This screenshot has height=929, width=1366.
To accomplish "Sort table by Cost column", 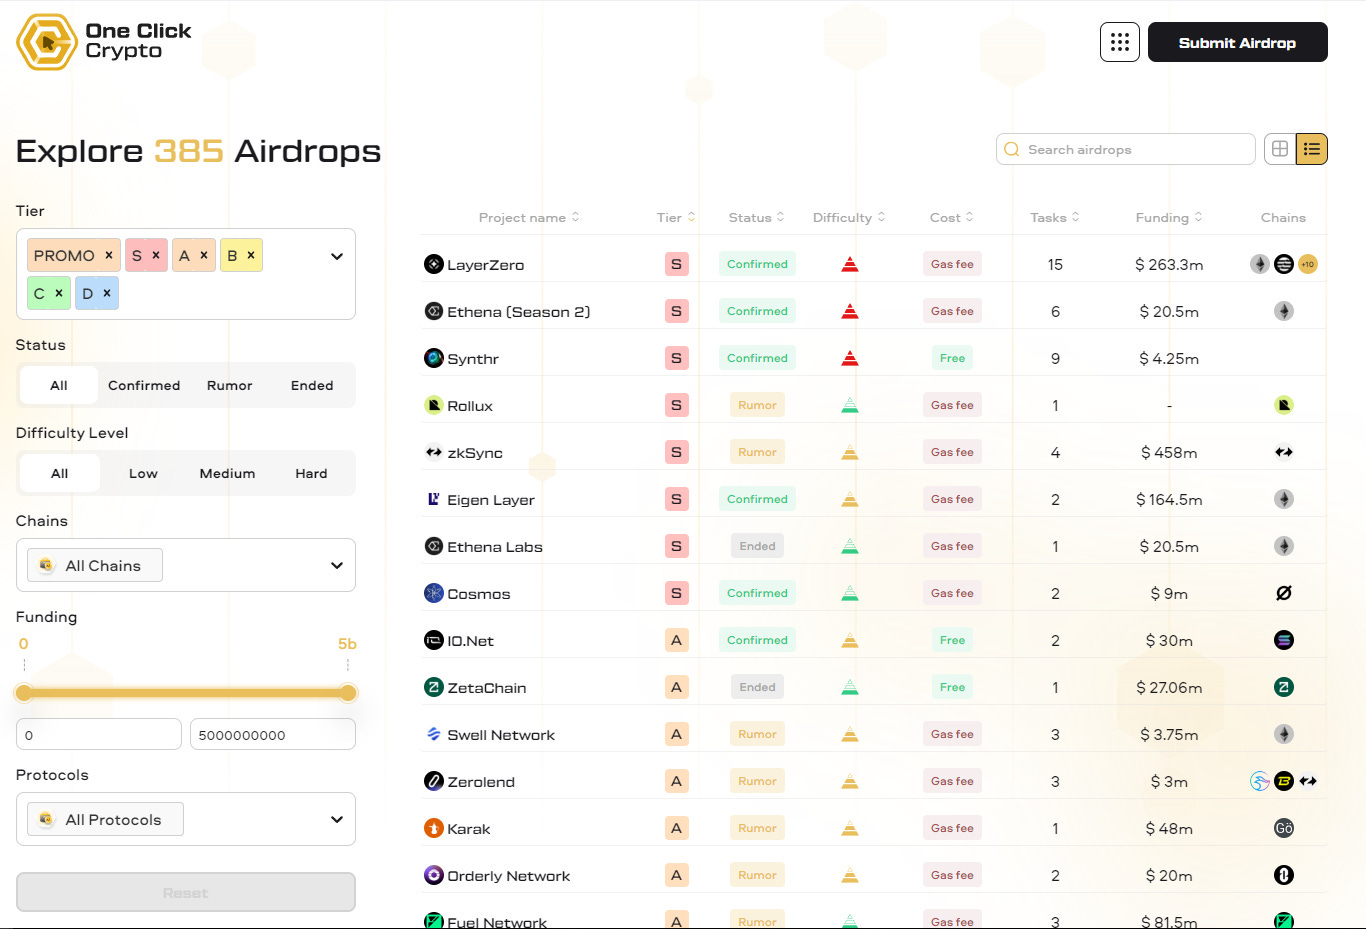I will [951, 217].
